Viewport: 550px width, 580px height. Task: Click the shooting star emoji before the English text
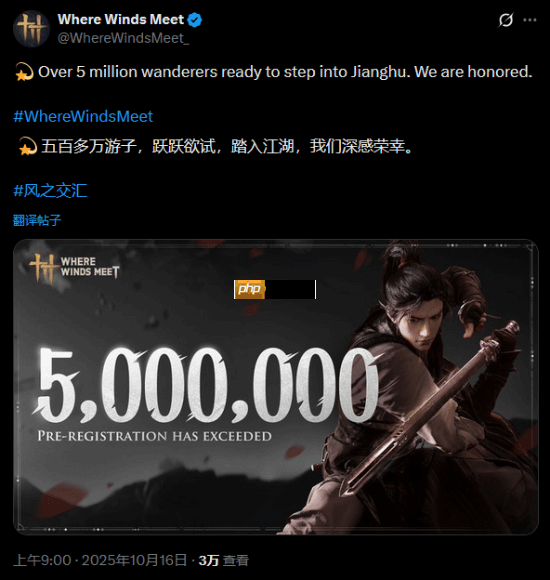pos(24,72)
